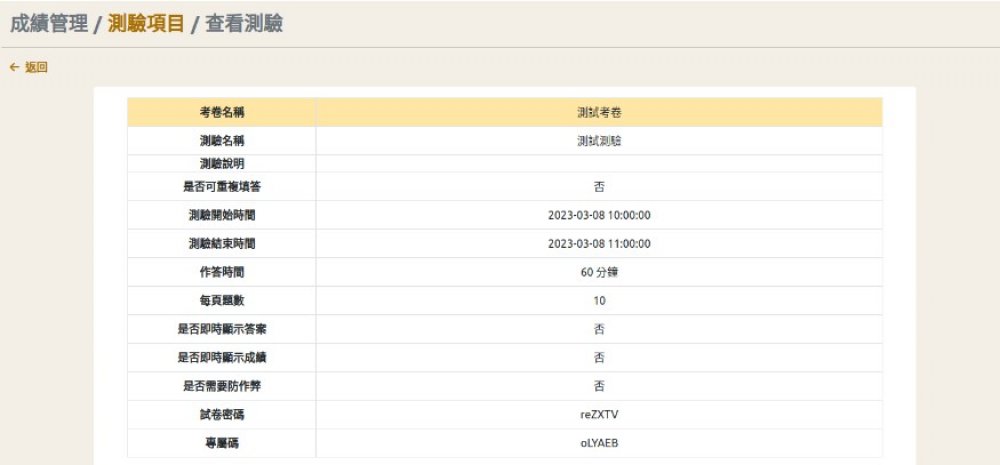Select the 測驗名稱 label cell

(x=221, y=141)
